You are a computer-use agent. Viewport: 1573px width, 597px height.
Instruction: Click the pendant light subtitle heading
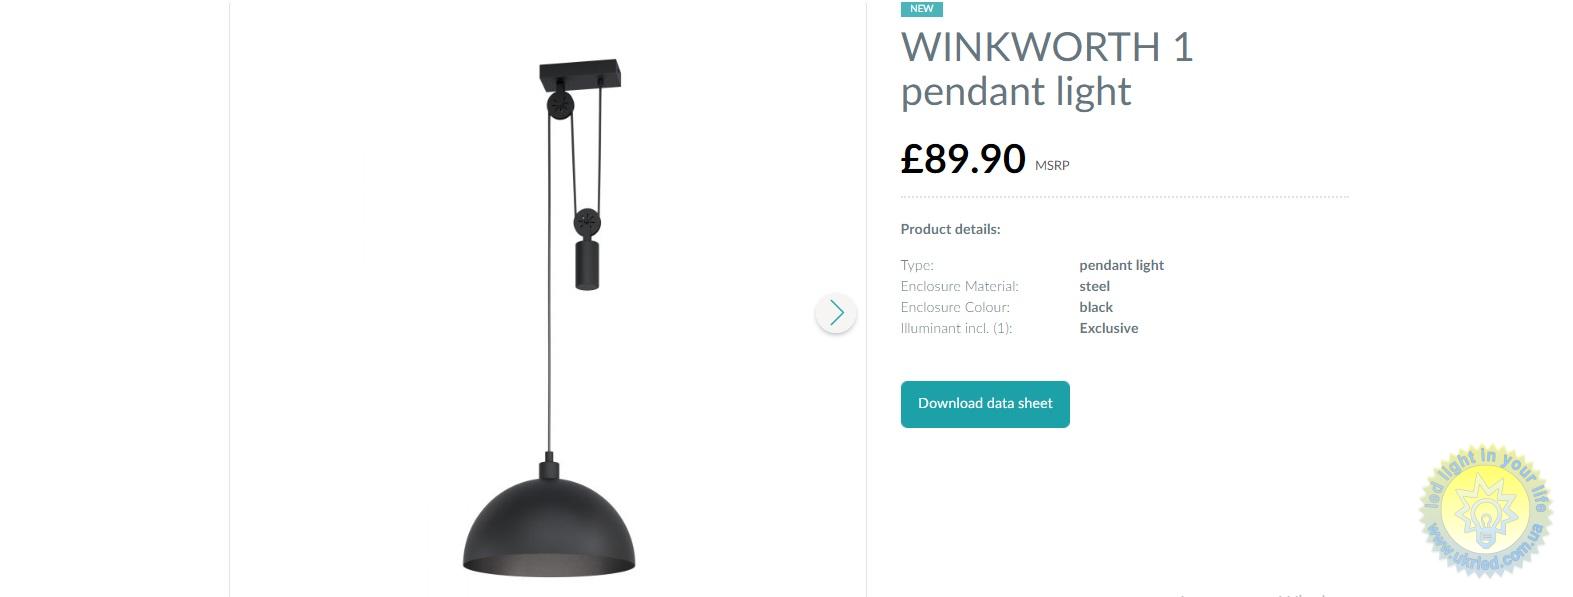(x=1016, y=92)
